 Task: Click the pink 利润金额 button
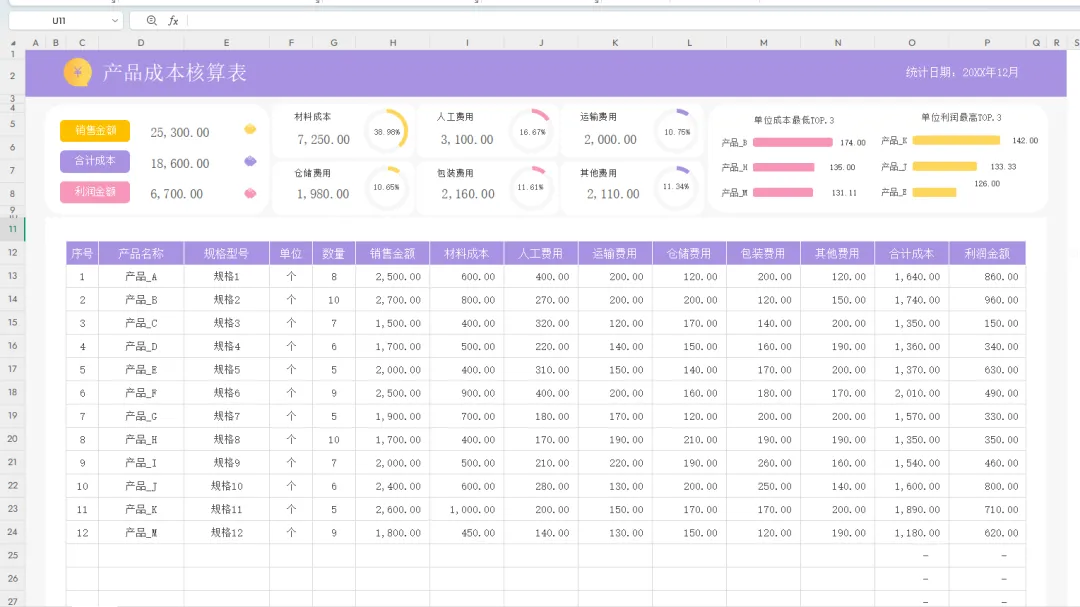(95, 192)
